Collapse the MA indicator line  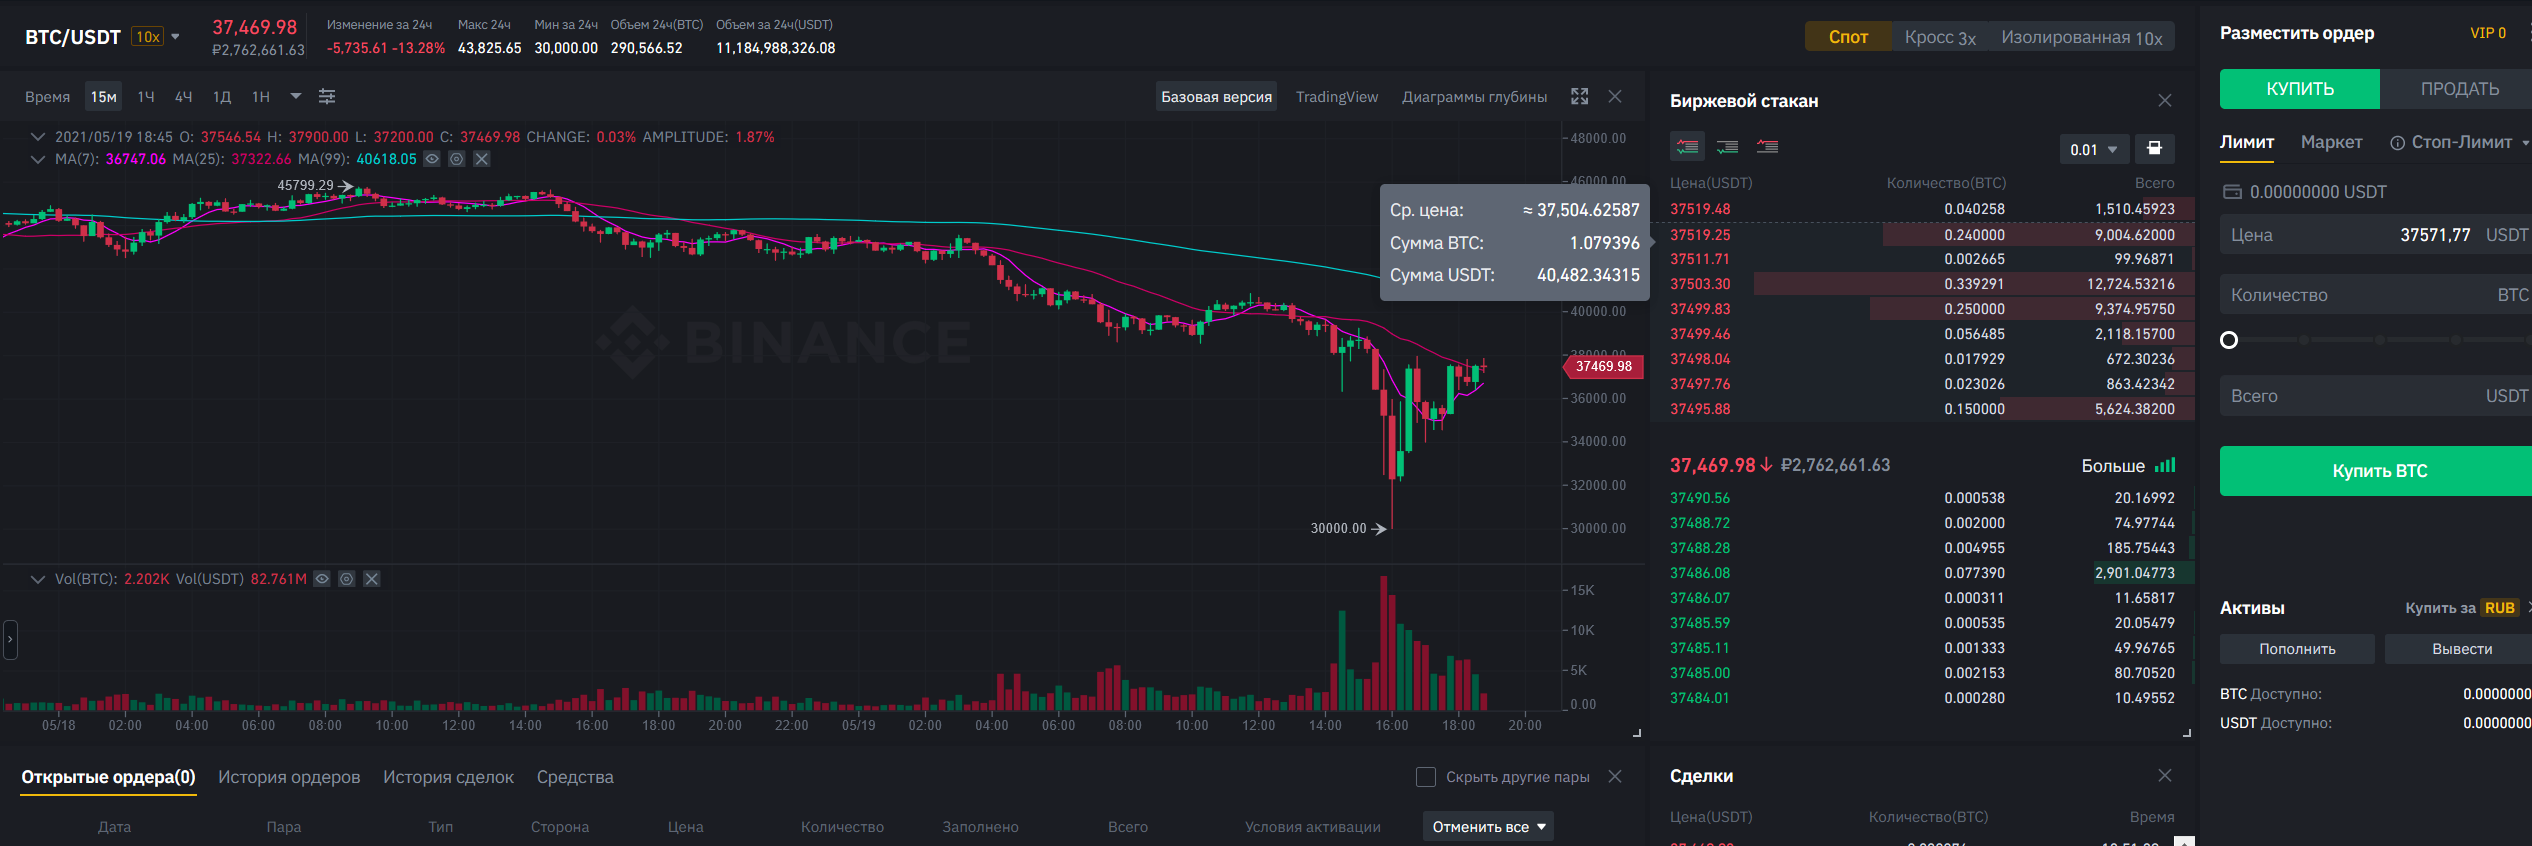(37, 159)
